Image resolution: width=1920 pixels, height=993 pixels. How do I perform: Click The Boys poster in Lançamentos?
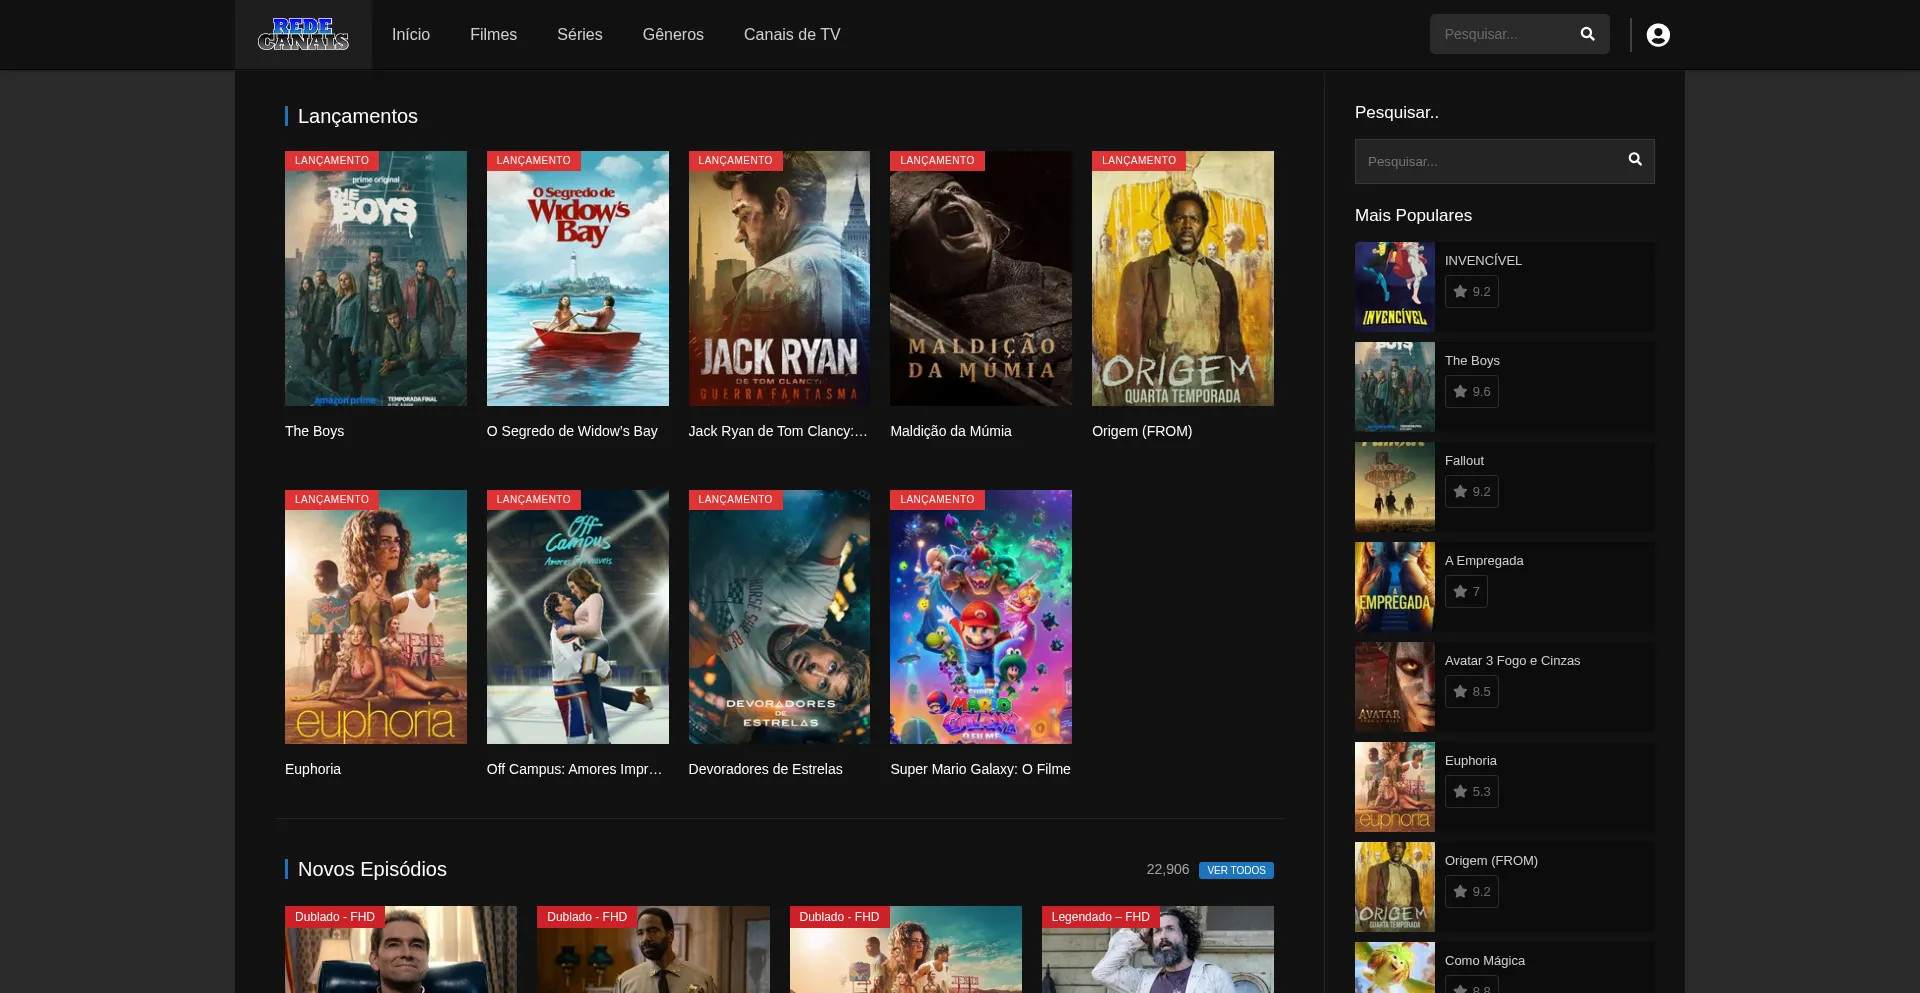376,278
